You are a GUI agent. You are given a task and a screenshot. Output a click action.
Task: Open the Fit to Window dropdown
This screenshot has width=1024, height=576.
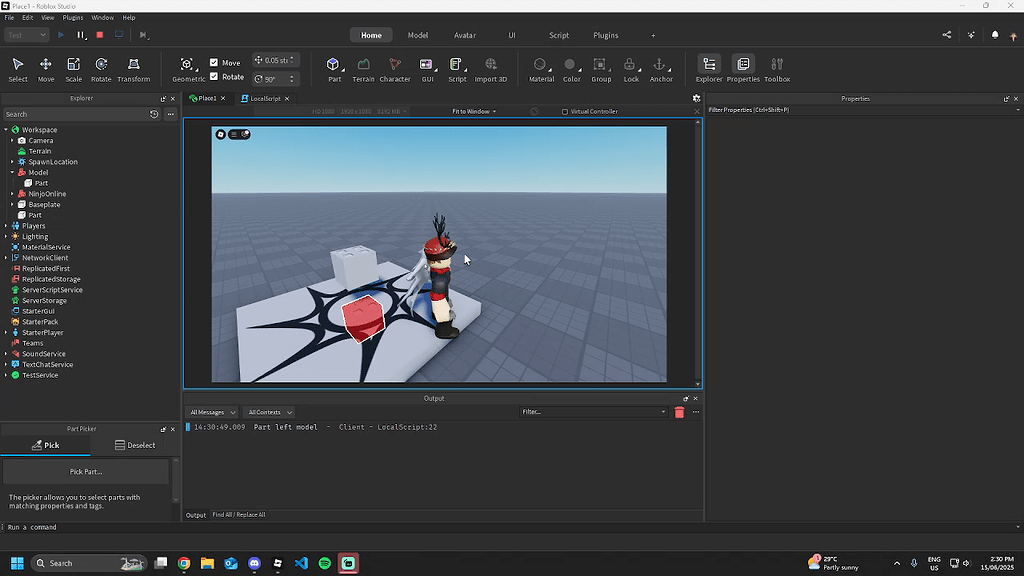[473, 111]
